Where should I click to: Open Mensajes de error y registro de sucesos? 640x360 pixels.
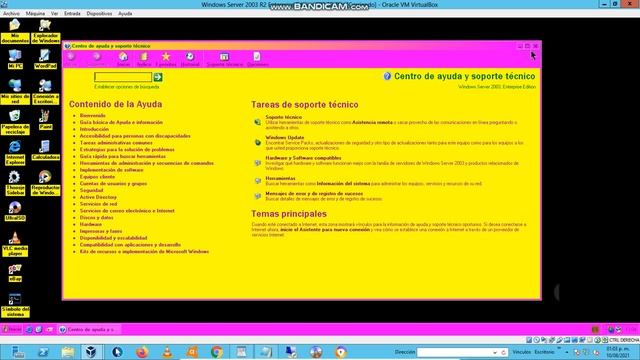314,193
